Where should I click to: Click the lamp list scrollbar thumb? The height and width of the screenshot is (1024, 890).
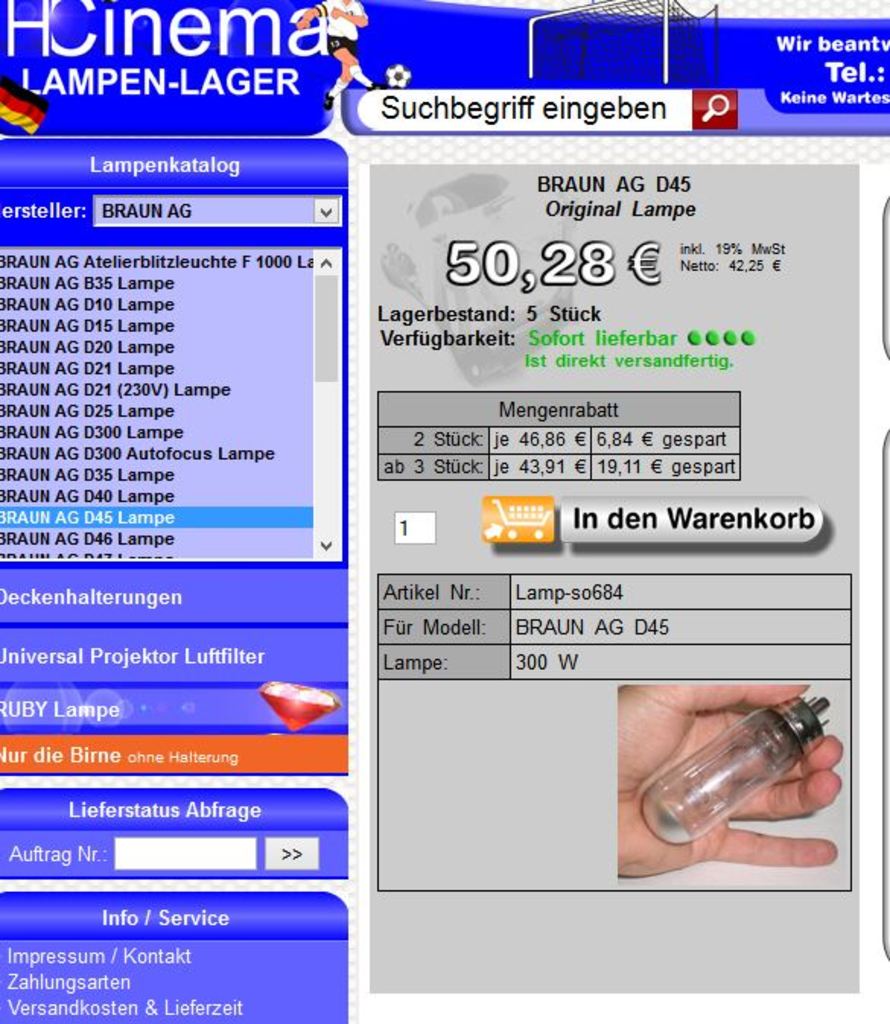326,328
